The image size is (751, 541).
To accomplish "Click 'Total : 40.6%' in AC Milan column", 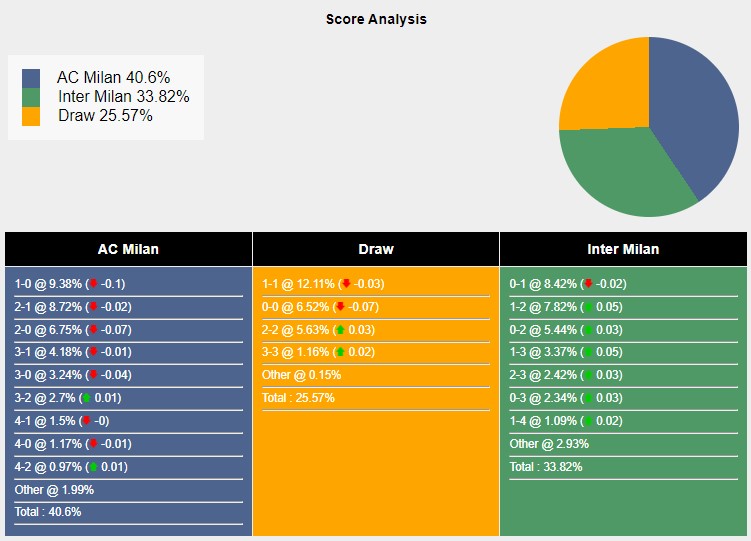I will point(48,512).
